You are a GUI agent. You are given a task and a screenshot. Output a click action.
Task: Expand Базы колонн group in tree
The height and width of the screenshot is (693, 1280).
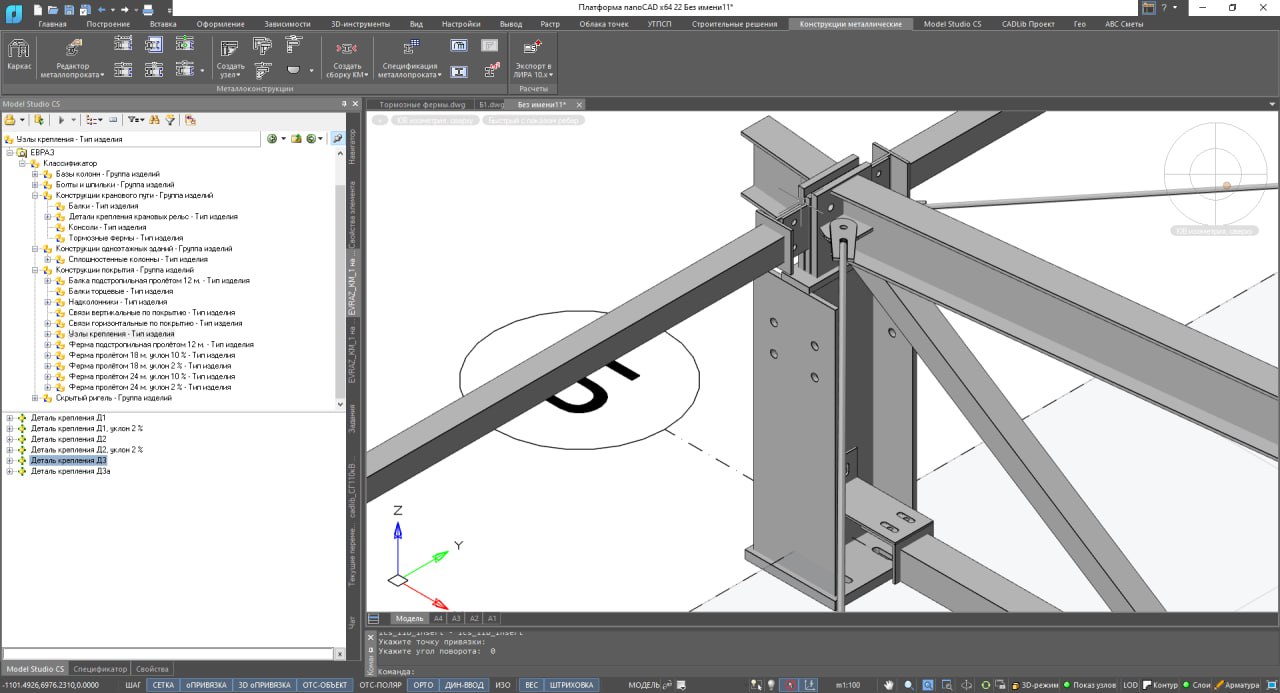[34, 174]
